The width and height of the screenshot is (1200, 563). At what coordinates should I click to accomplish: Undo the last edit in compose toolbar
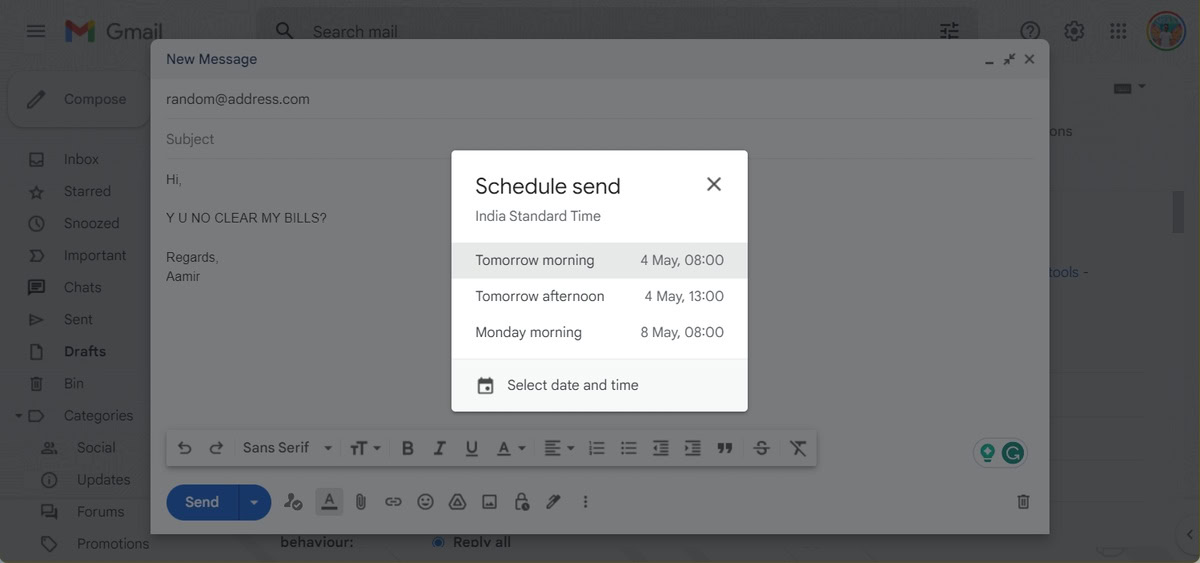tap(184, 448)
